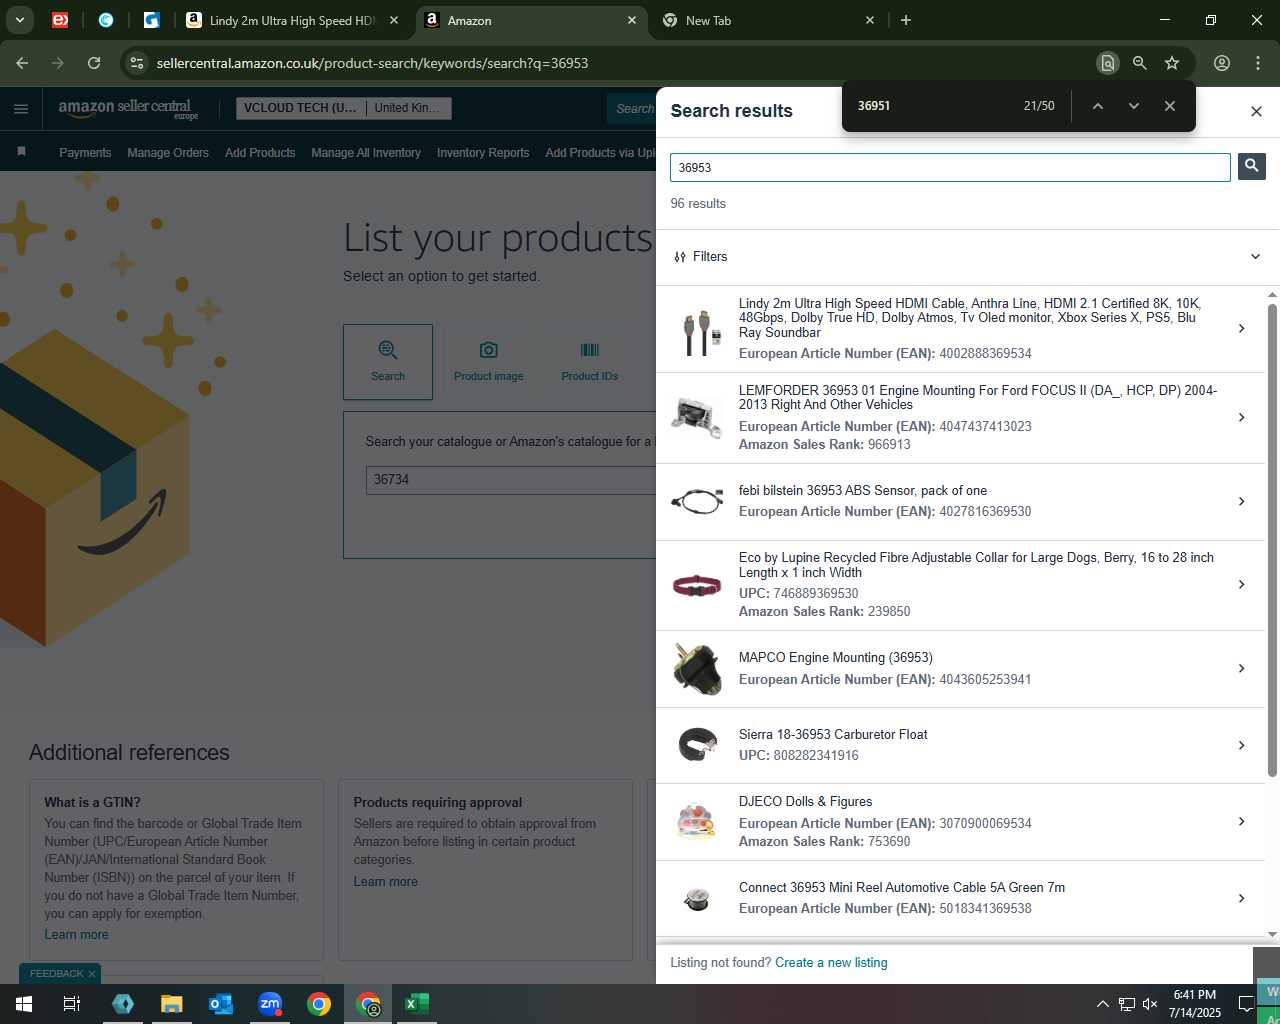Expand the Filters section
The image size is (1280, 1024).
click(x=967, y=257)
